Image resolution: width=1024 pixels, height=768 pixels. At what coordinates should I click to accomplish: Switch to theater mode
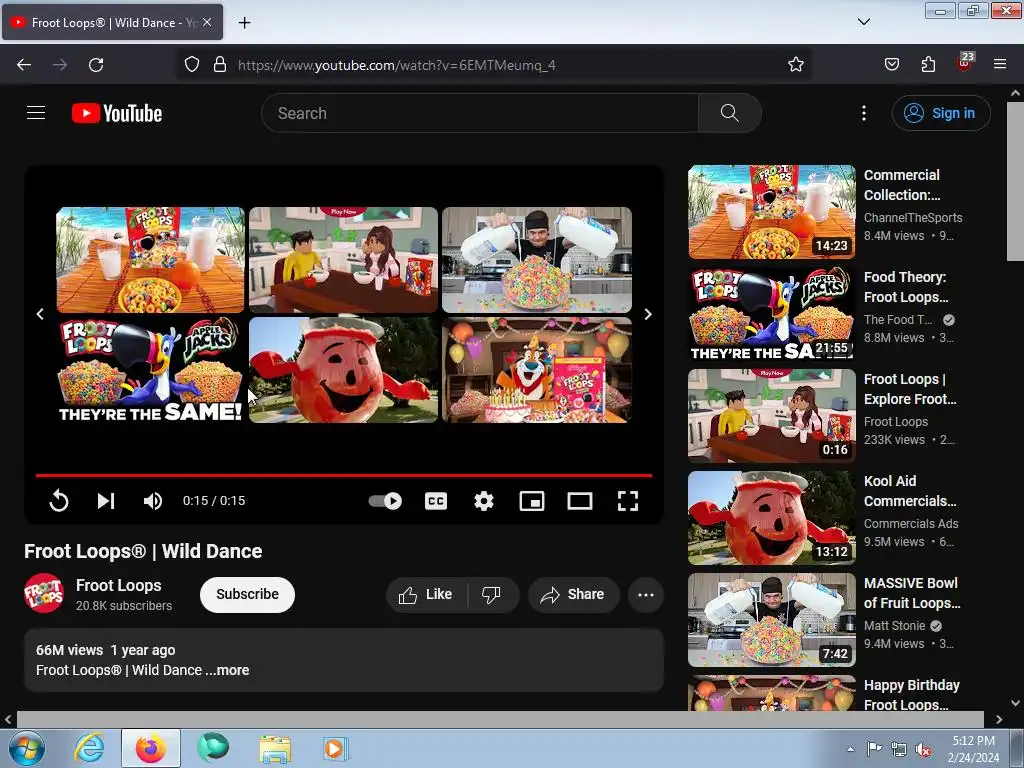click(580, 501)
